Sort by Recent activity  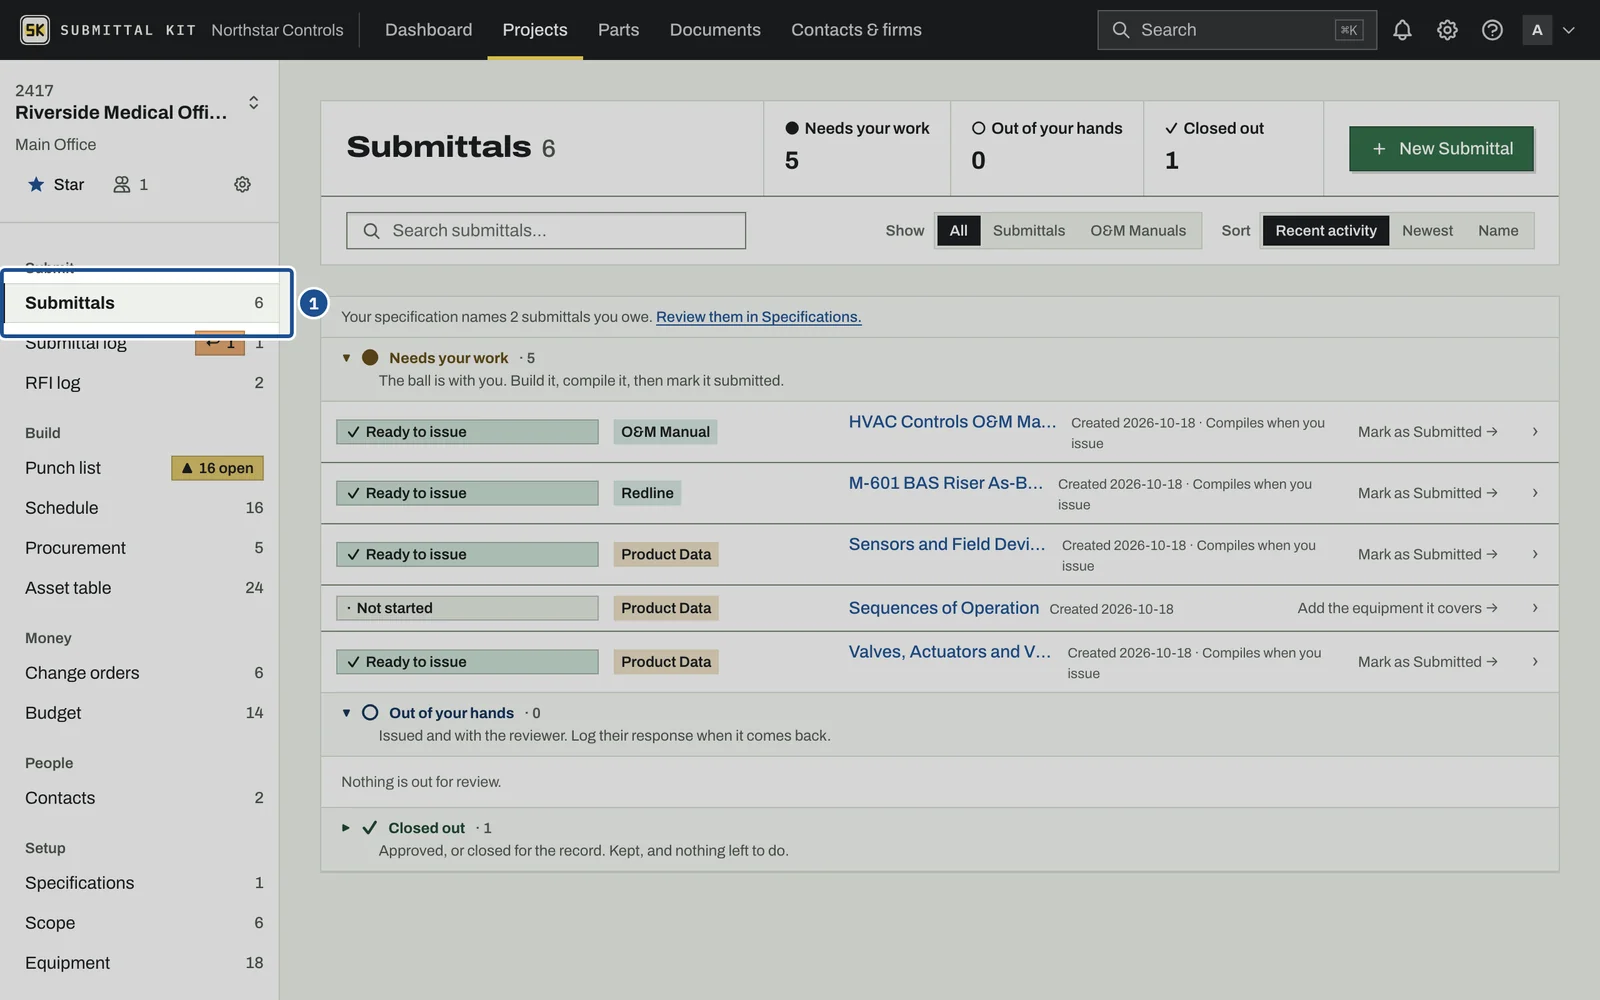pyautogui.click(x=1325, y=230)
